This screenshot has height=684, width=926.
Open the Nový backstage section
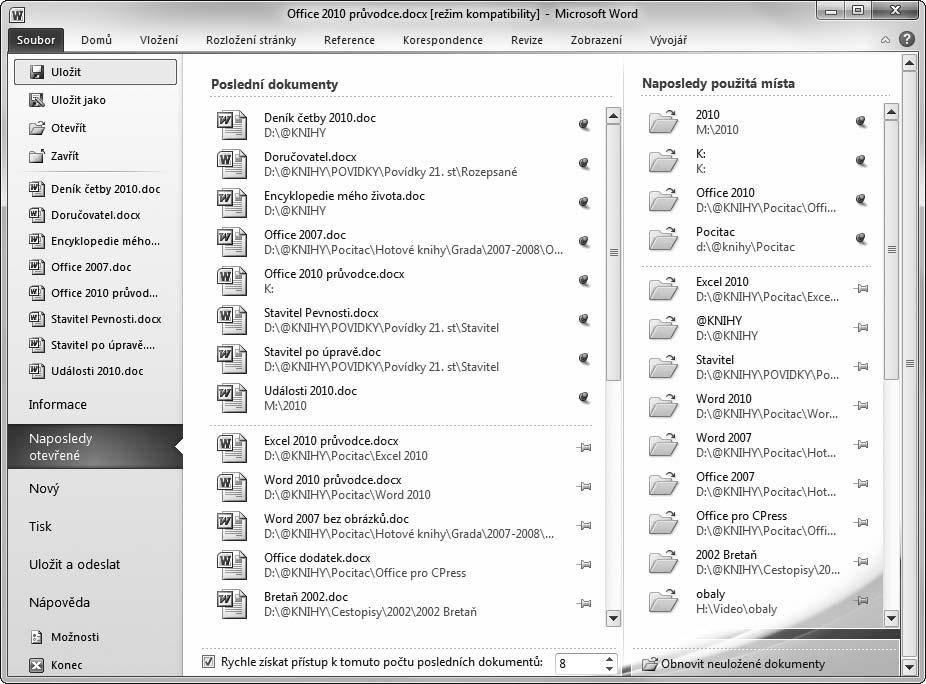point(95,488)
